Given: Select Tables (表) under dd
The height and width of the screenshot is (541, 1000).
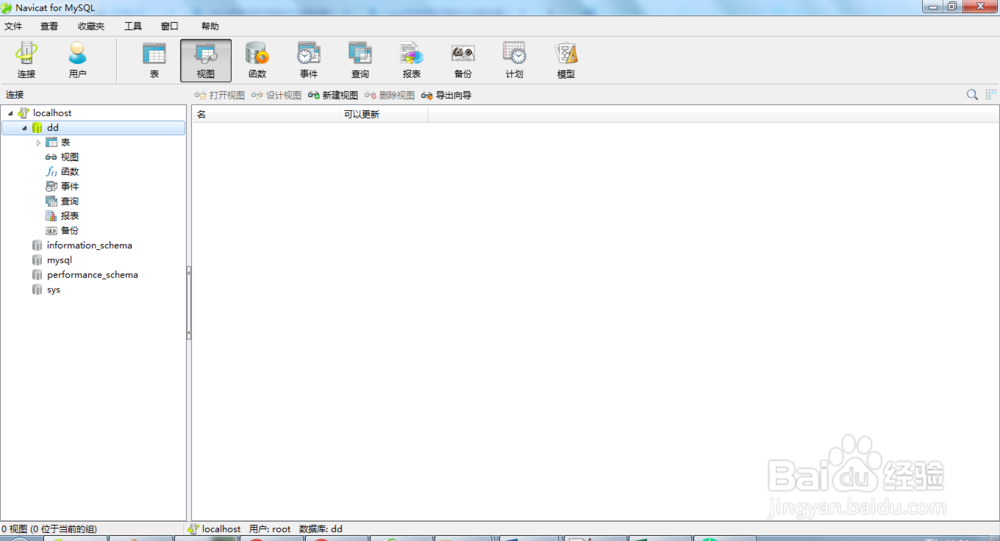Looking at the screenshot, I should tap(65, 142).
